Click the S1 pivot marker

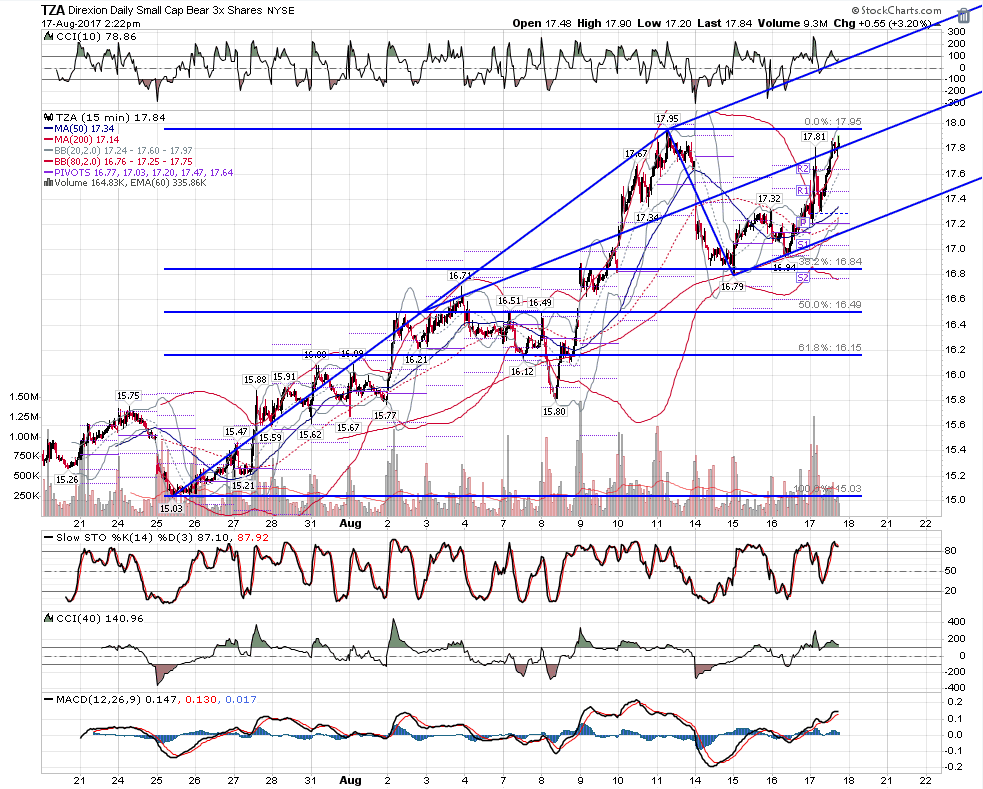coord(803,244)
